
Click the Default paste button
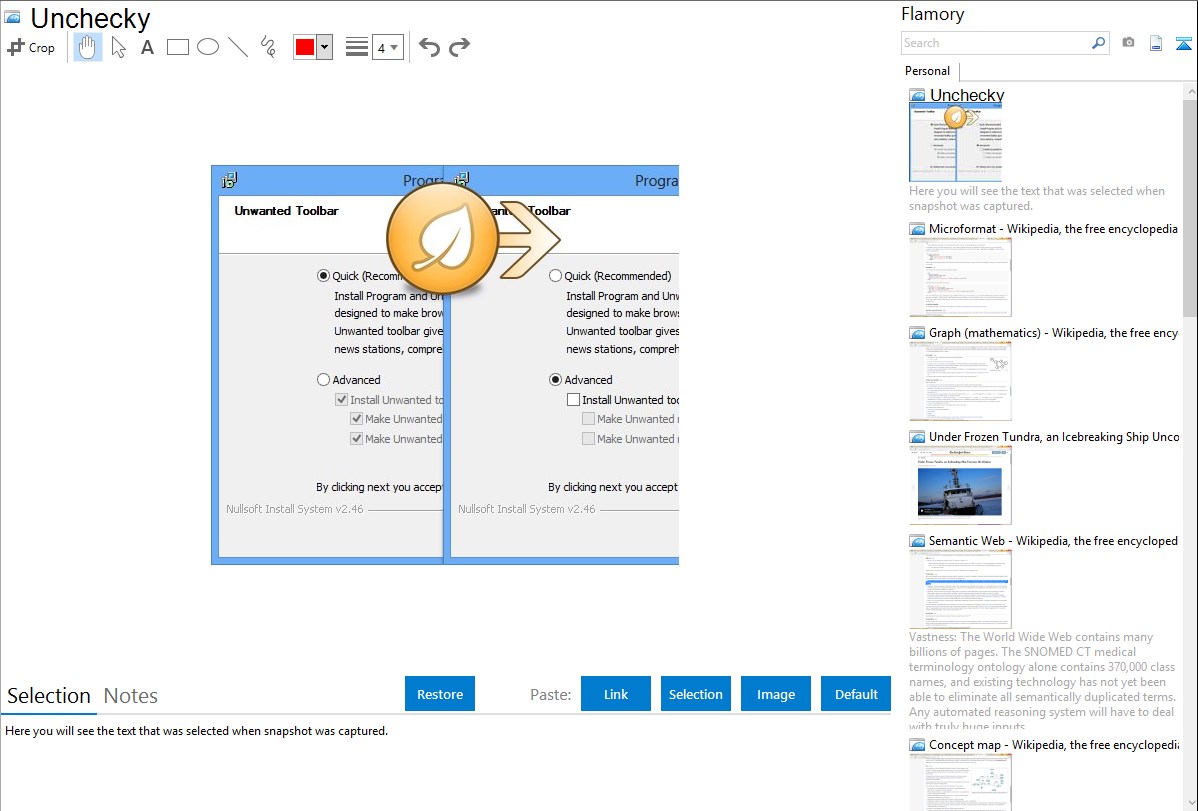856,694
